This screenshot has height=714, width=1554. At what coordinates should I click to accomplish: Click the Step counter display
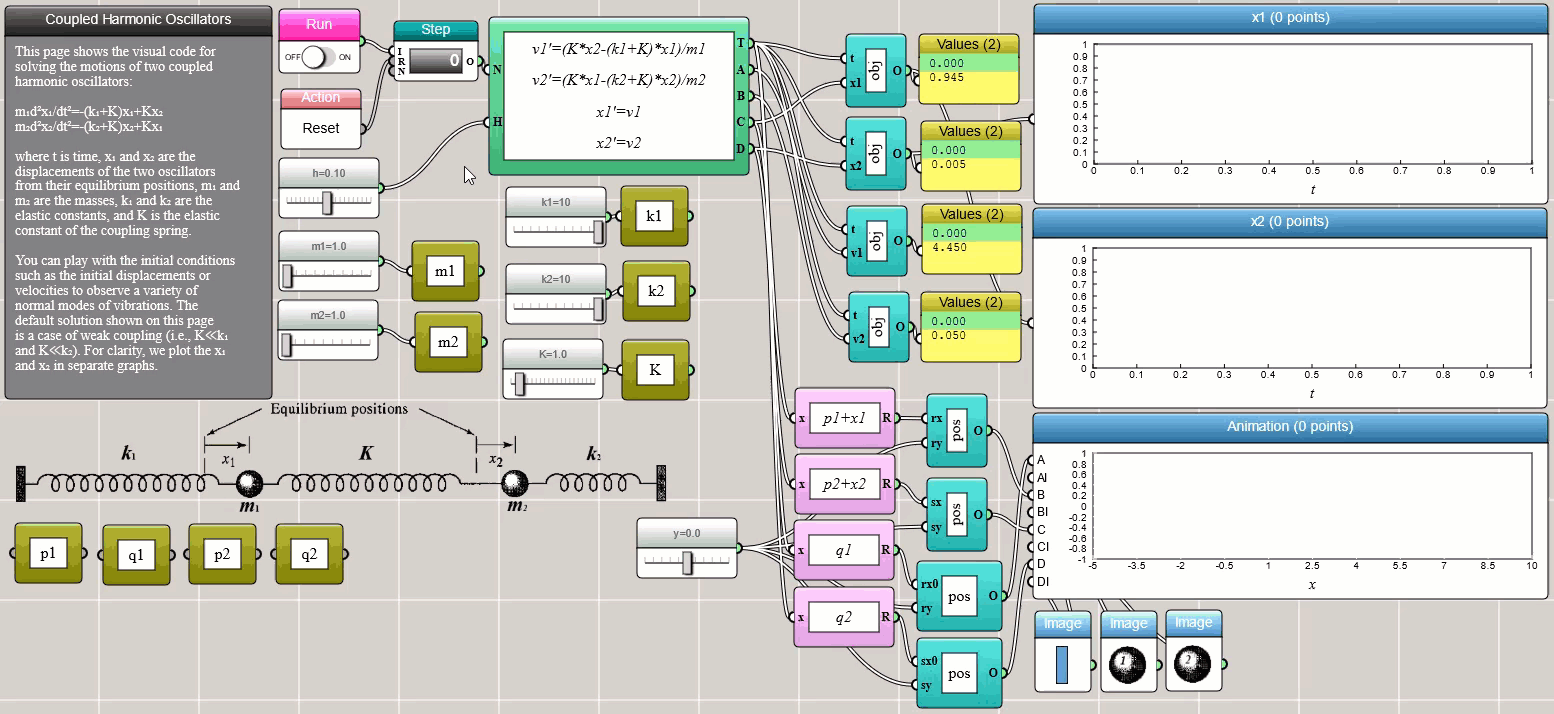[435, 61]
